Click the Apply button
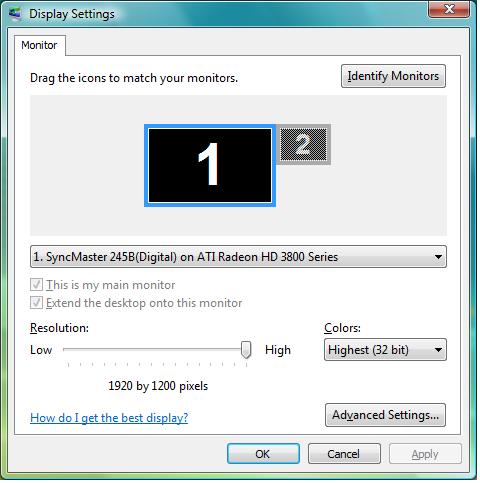Screen dimensions: 480x483 coord(425,454)
